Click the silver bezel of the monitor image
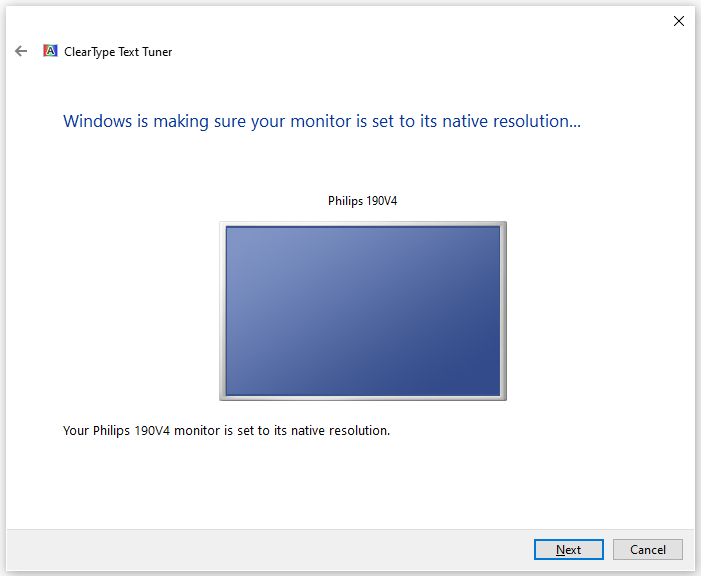Image resolution: width=701 pixels, height=576 pixels. [222, 310]
